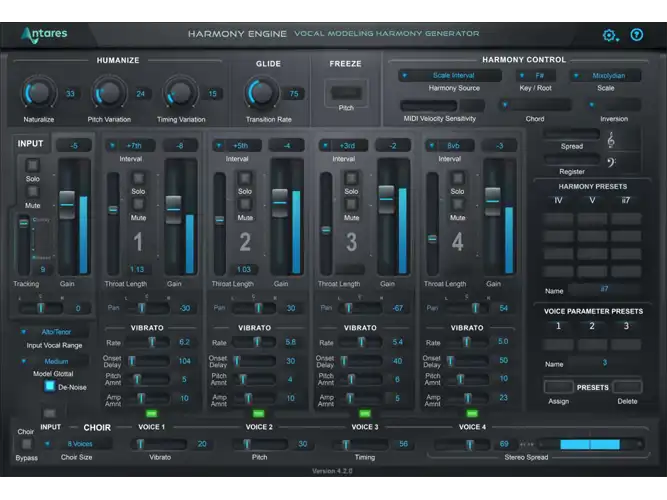
Task: Open the Scale Mixolydian dropdown
Action: pos(605,75)
